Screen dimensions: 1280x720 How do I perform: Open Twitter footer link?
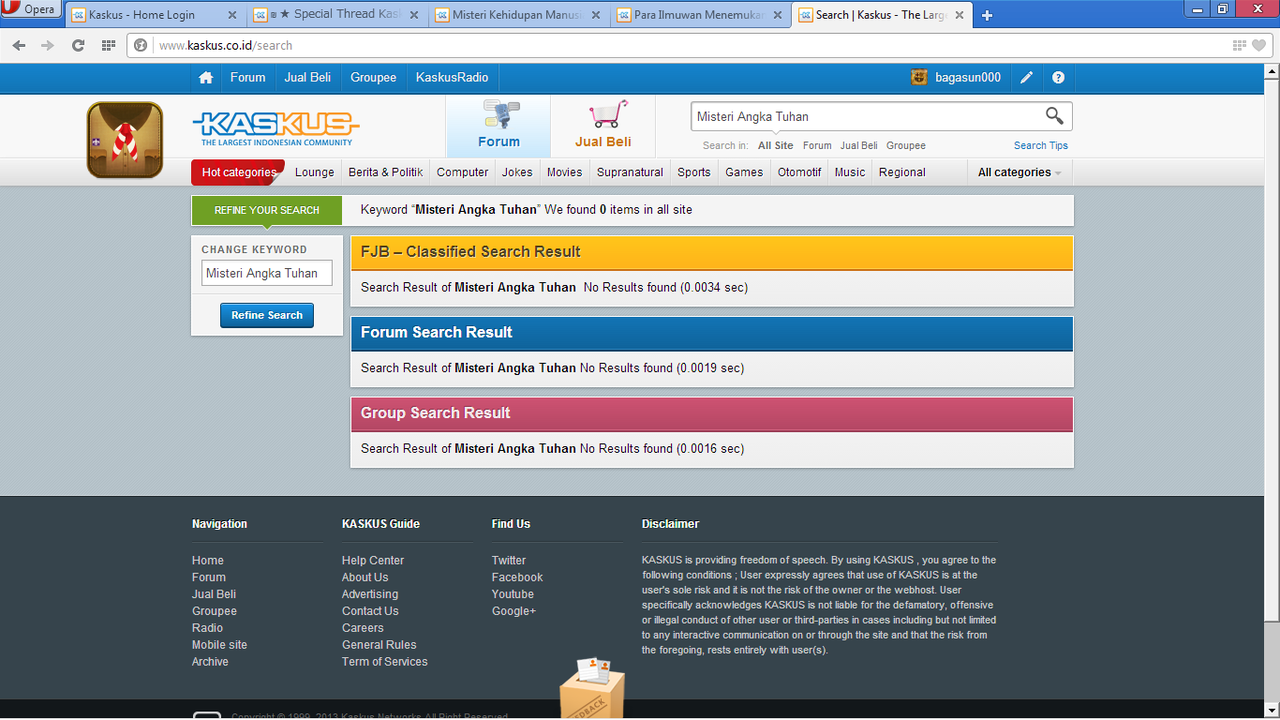coord(509,560)
